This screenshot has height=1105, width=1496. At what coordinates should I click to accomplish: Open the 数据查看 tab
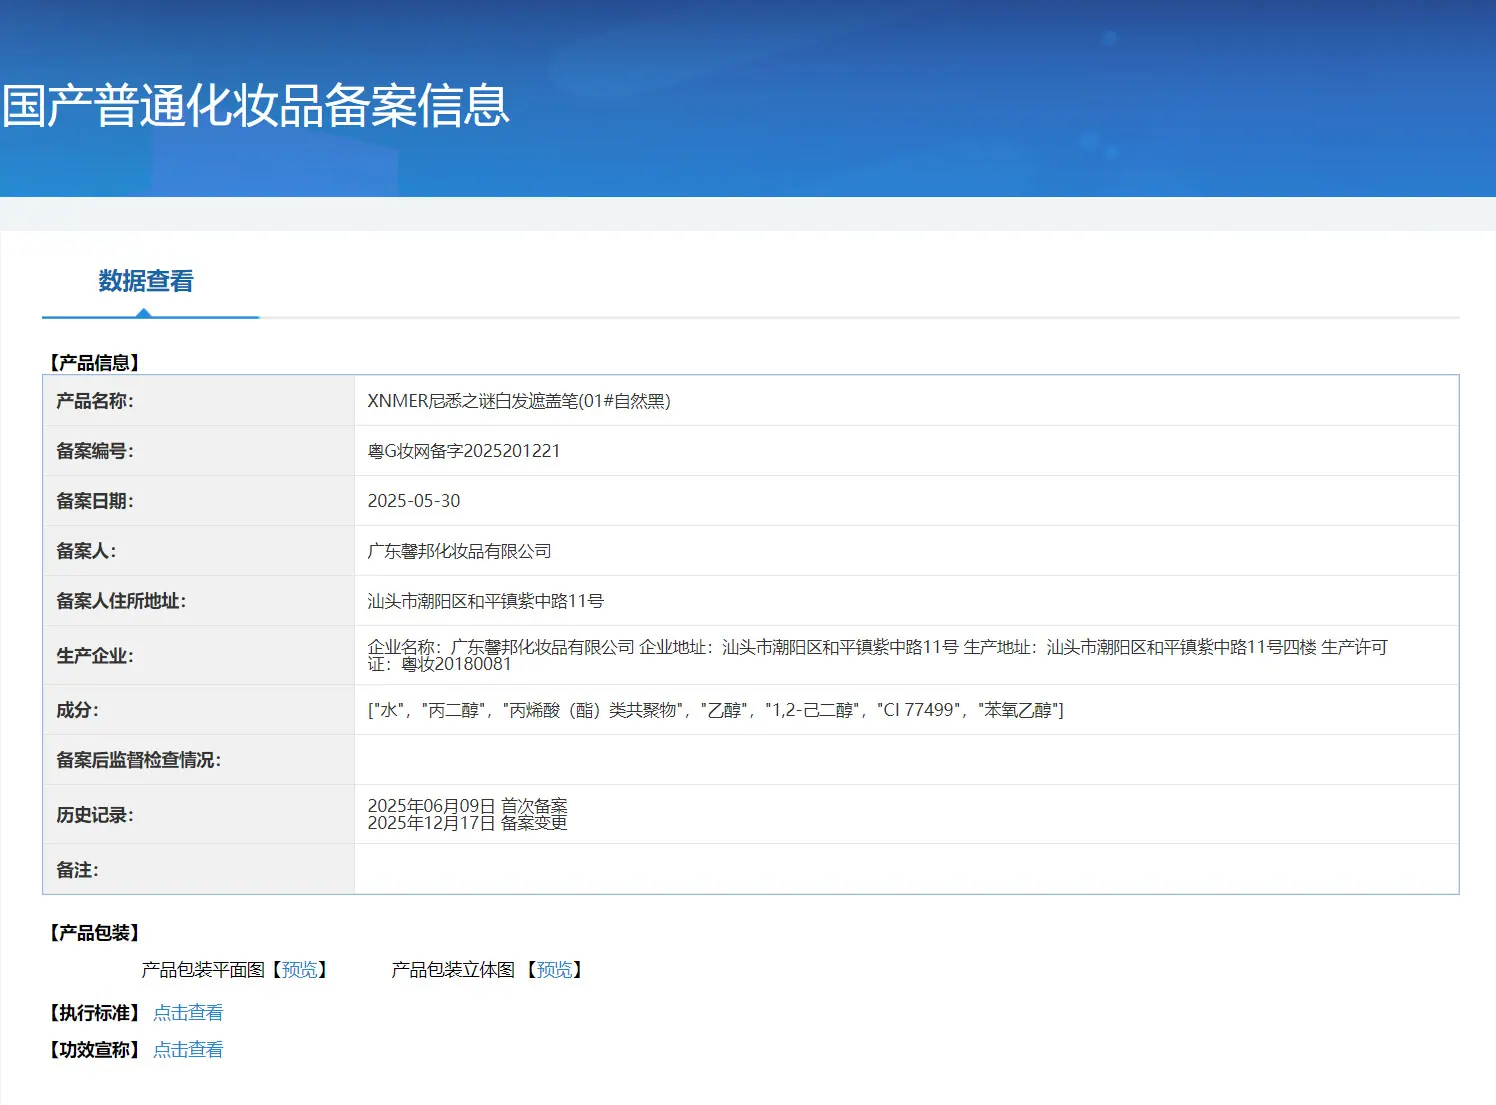pos(146,281)
